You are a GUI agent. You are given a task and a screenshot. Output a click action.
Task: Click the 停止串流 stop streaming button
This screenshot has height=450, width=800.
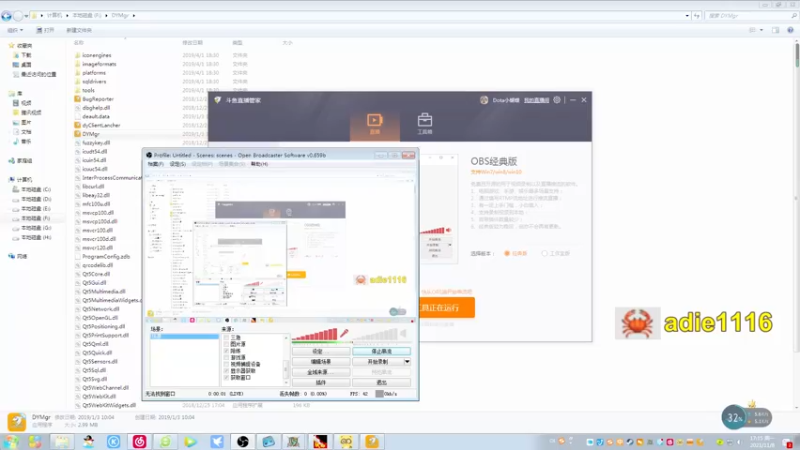381,352
